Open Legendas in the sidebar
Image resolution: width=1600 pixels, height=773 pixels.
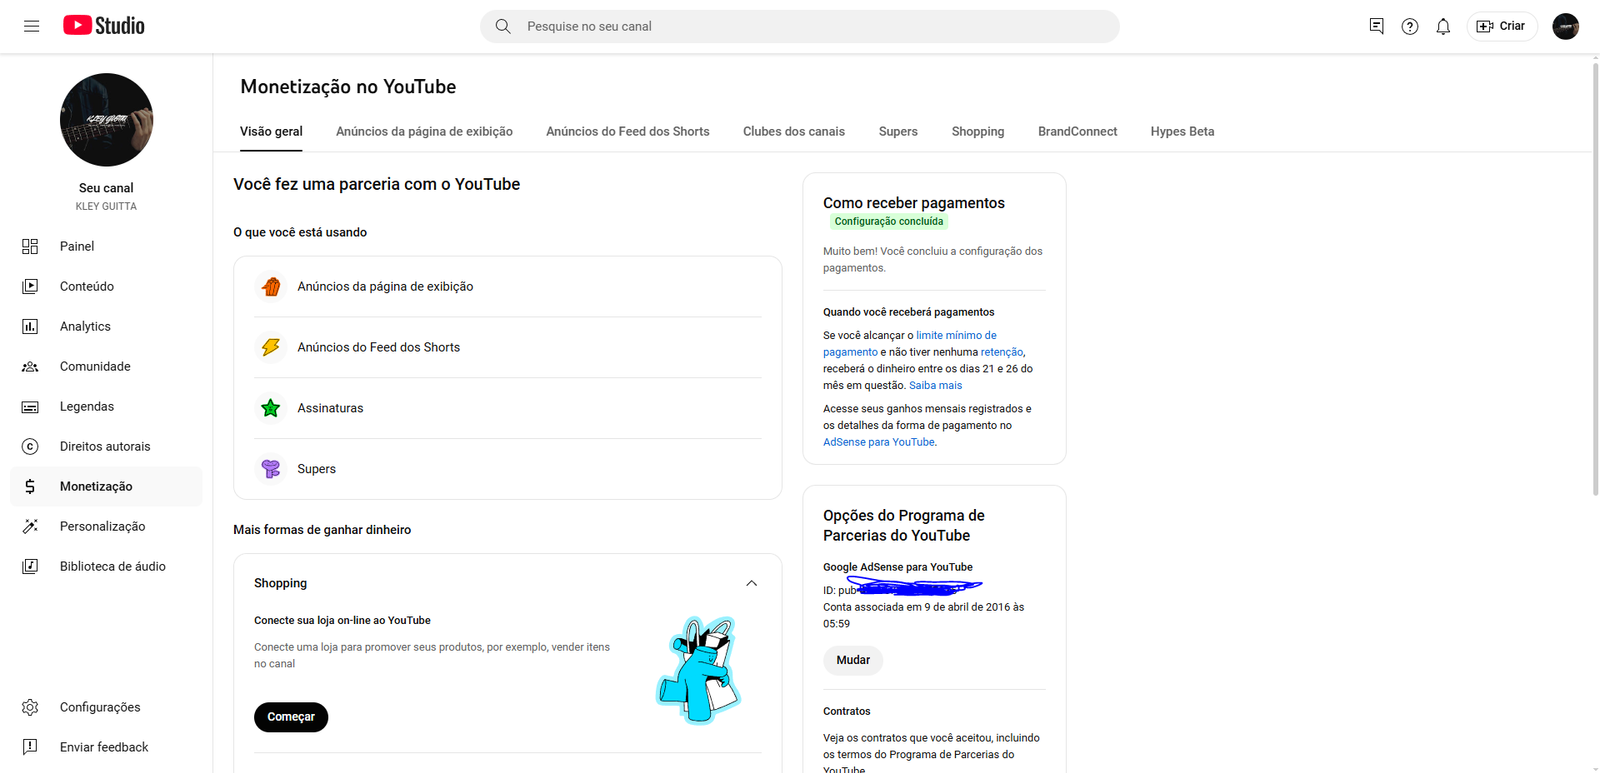coord(106,406)
